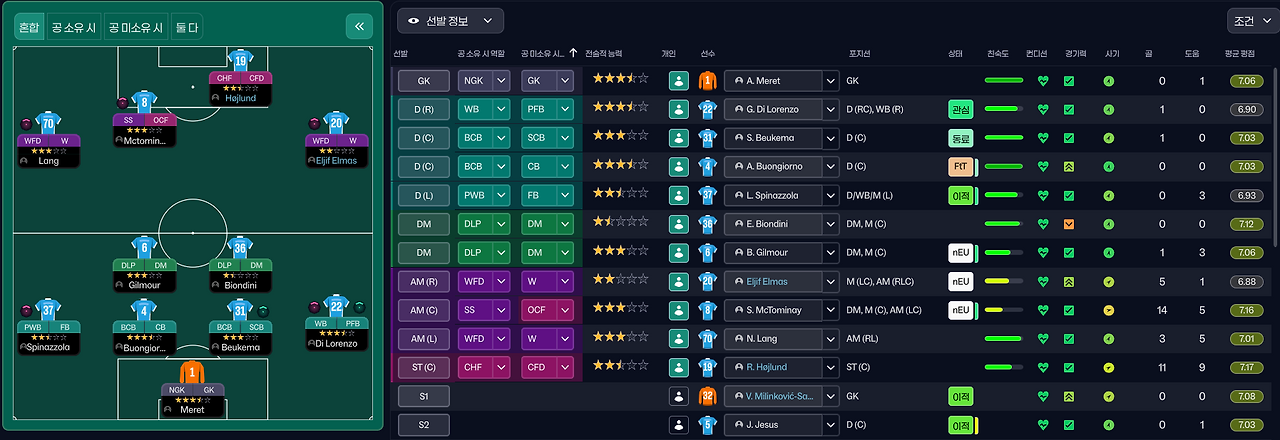Image resolution: width=1280 pixels, height=440 pixels.
Task: Click orange match fitness icon in Biondini row
Action: pyautogui.click(x=1069, y=224)
